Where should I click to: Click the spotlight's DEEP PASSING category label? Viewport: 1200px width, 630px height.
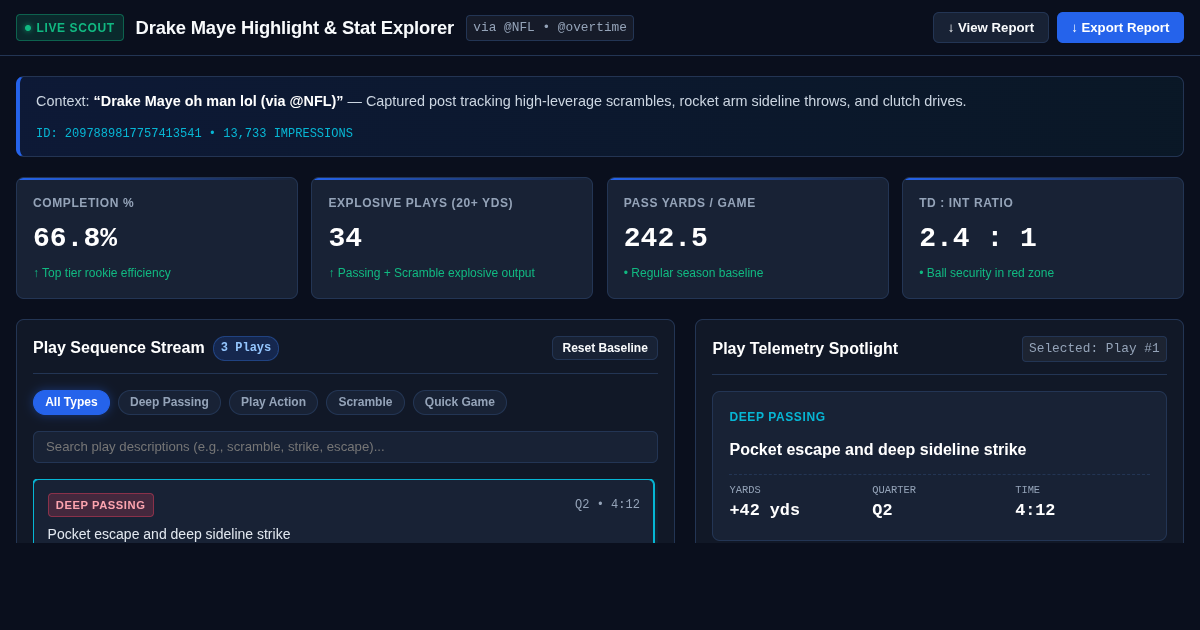coord(777,417)
